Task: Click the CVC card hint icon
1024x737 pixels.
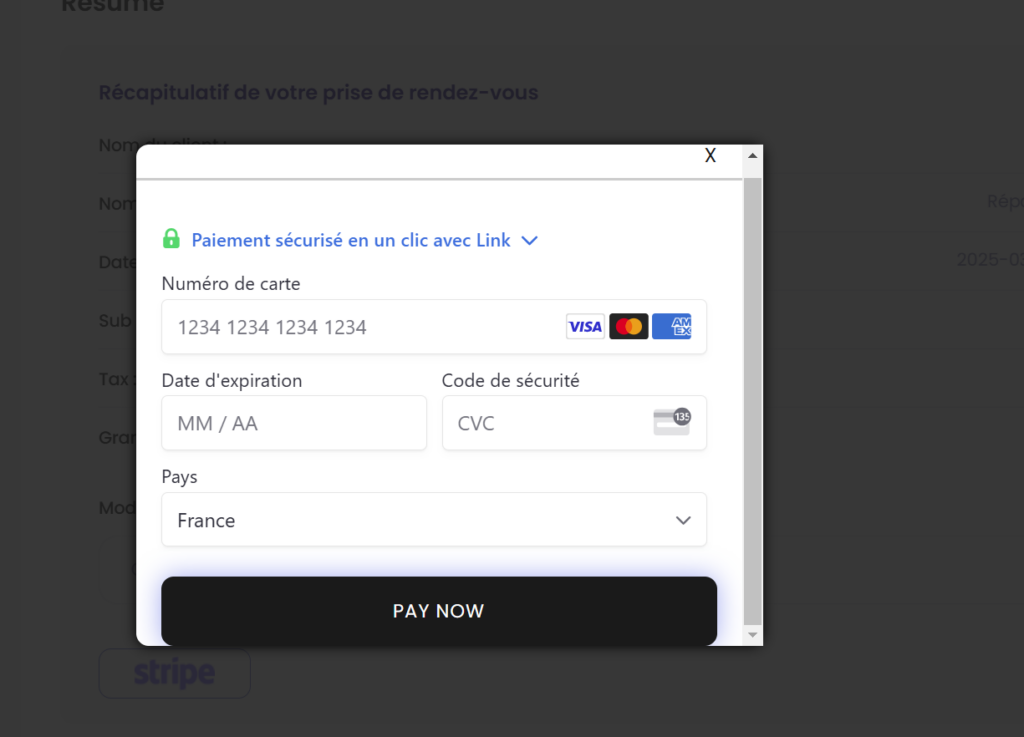Action: (672, 421)
